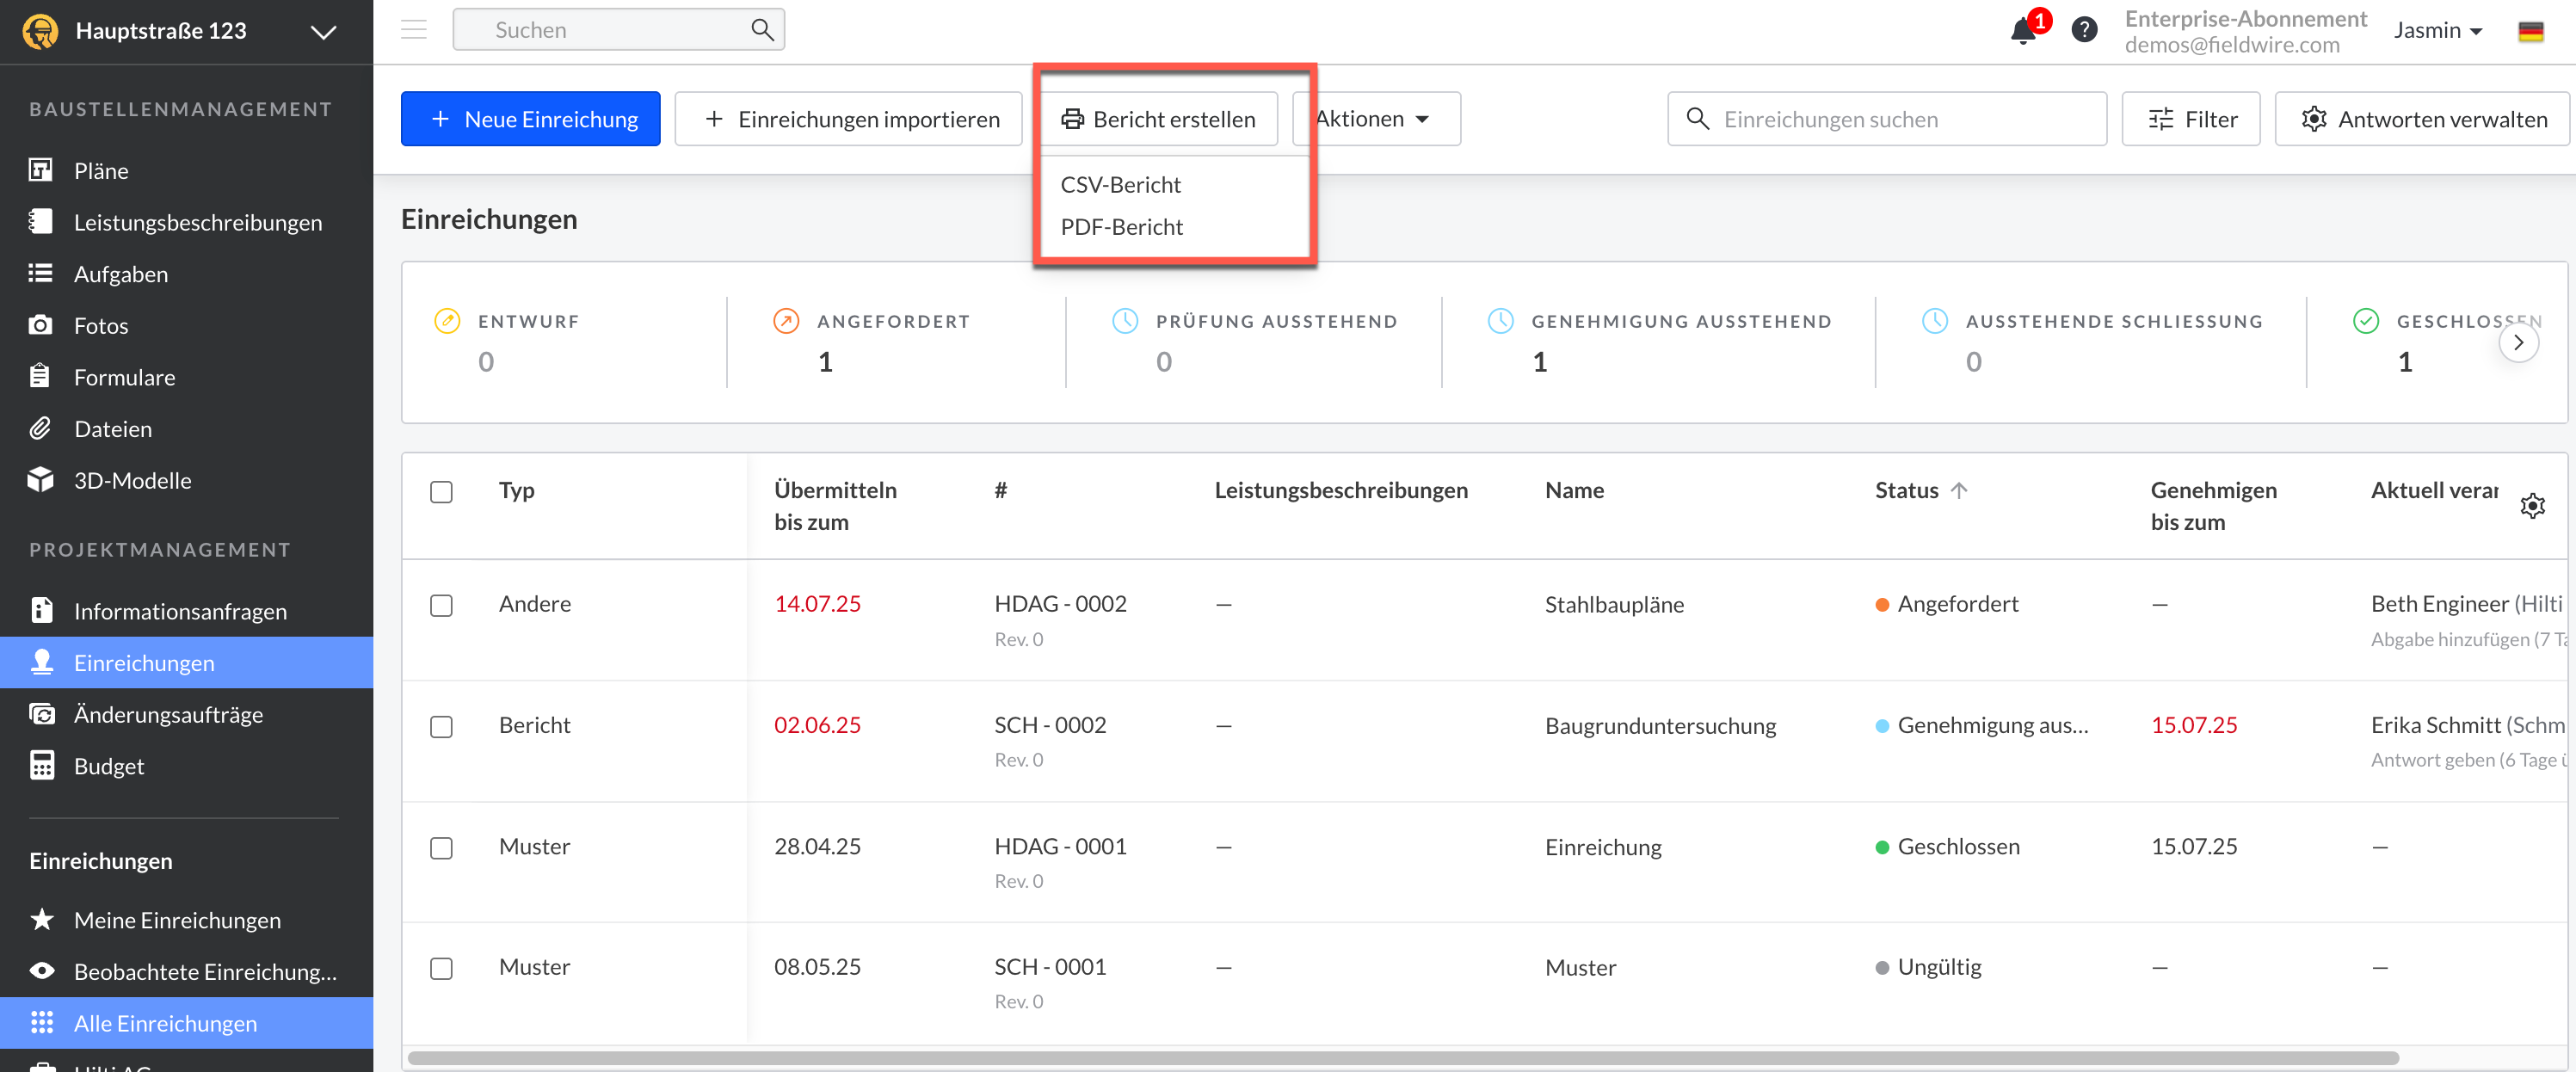Open Baugrunduntersuchung submission

1660,725
